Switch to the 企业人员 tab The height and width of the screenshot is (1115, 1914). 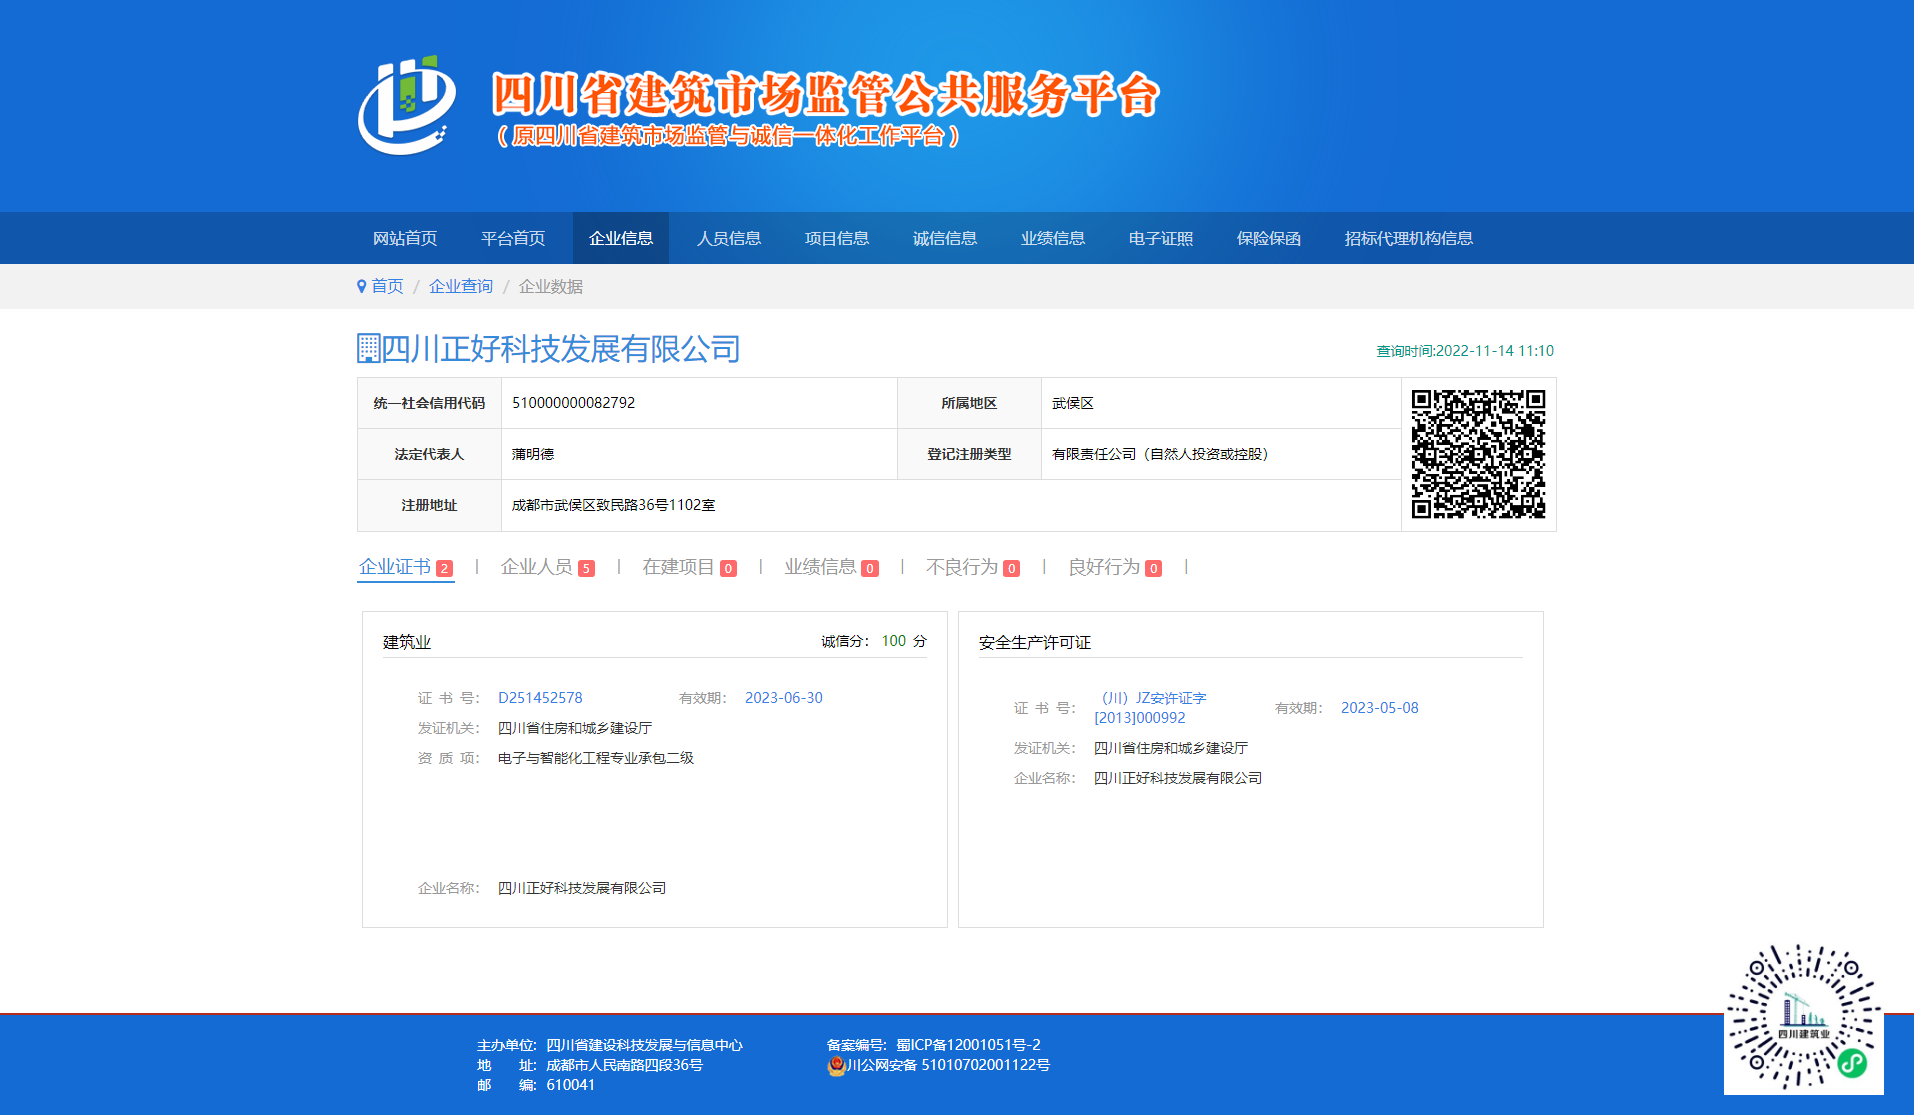[x=548, y=567]
